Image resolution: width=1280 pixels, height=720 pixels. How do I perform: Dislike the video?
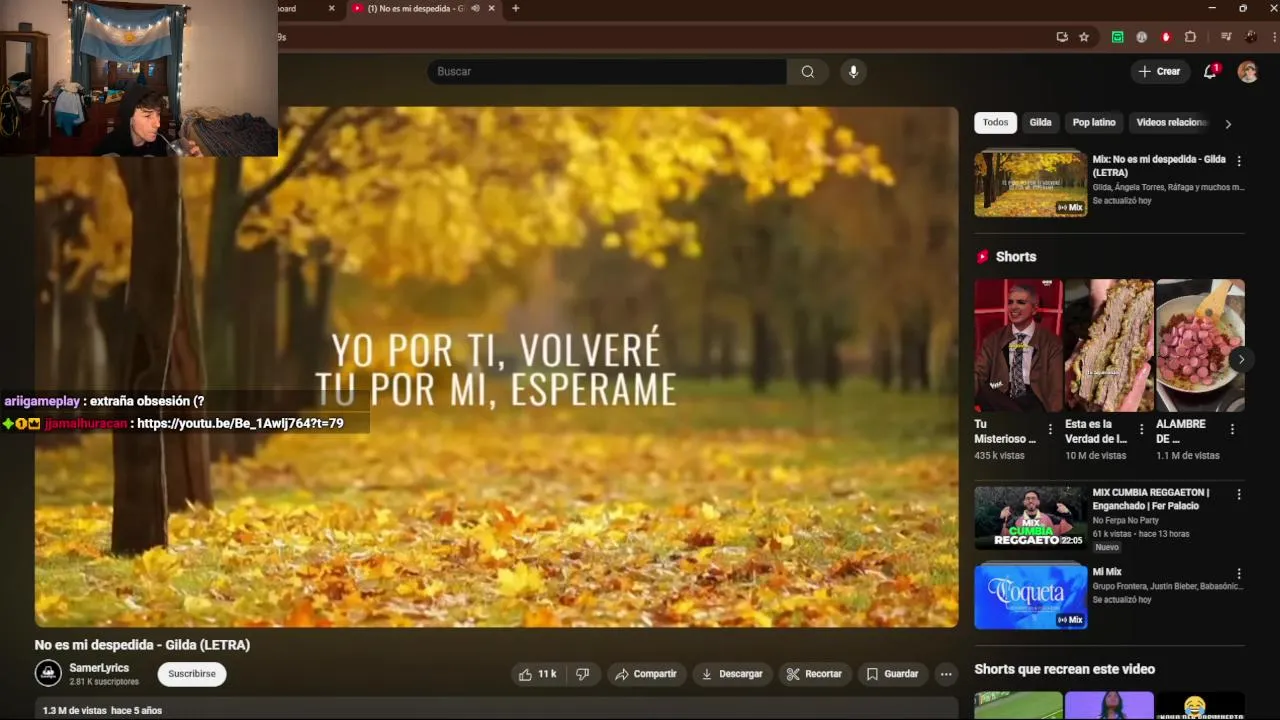pos(582,674)
